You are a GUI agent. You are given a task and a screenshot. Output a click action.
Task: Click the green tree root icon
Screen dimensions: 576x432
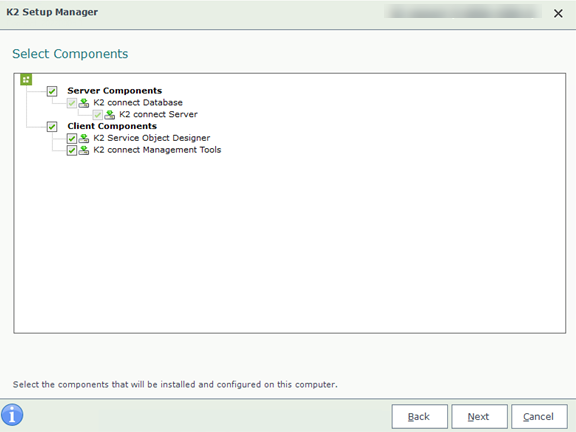[x=26, y=79]
